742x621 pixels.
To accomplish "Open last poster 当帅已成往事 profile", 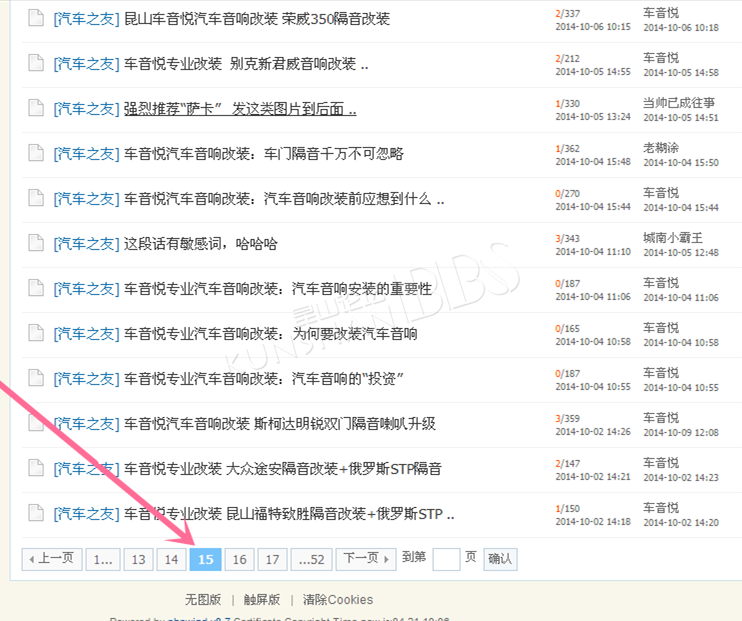I will [679, 103].
